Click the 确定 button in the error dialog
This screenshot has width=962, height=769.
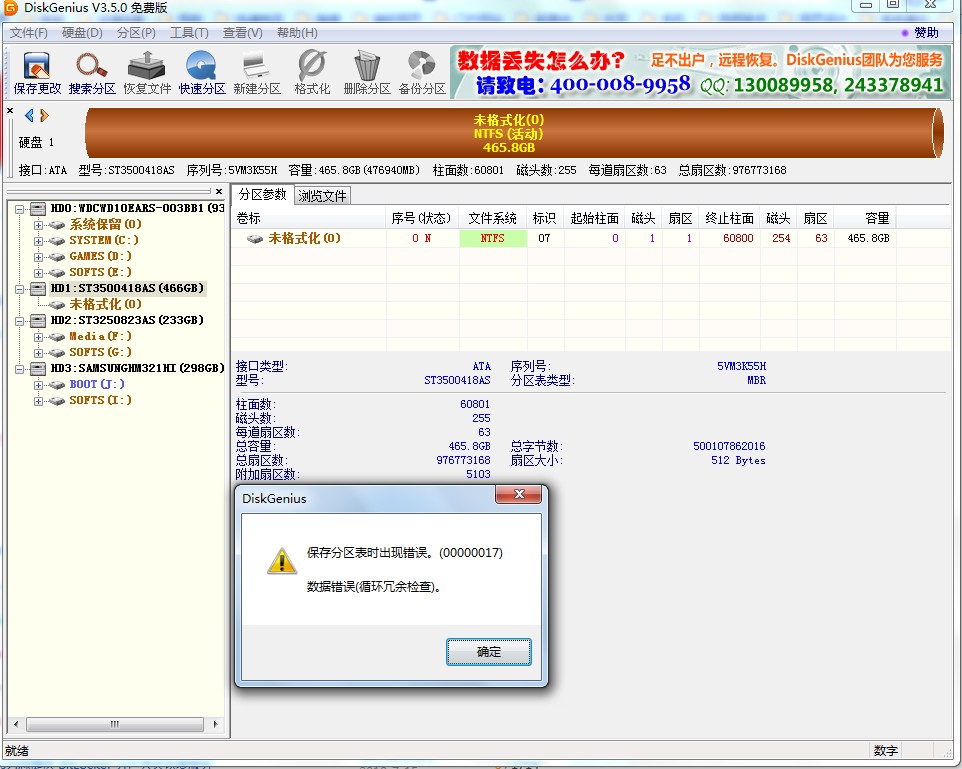click(x=488, y=652)
